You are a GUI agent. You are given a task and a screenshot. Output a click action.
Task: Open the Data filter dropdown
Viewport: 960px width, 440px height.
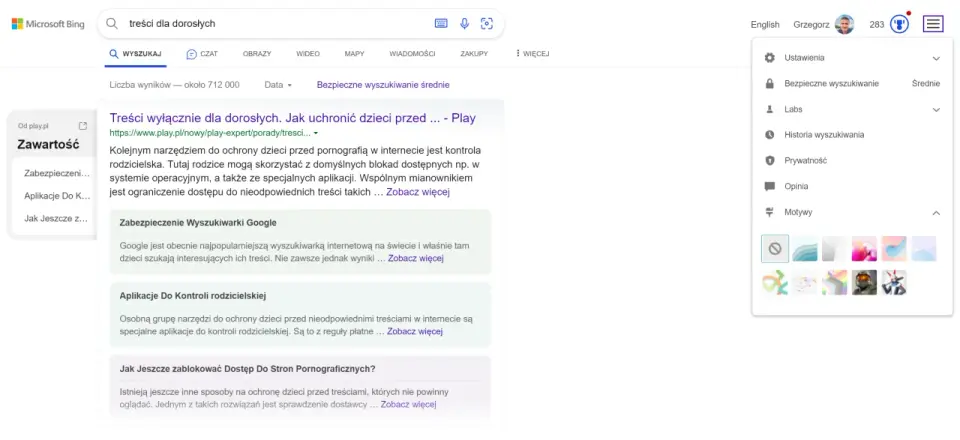click(x=278, y=85)
